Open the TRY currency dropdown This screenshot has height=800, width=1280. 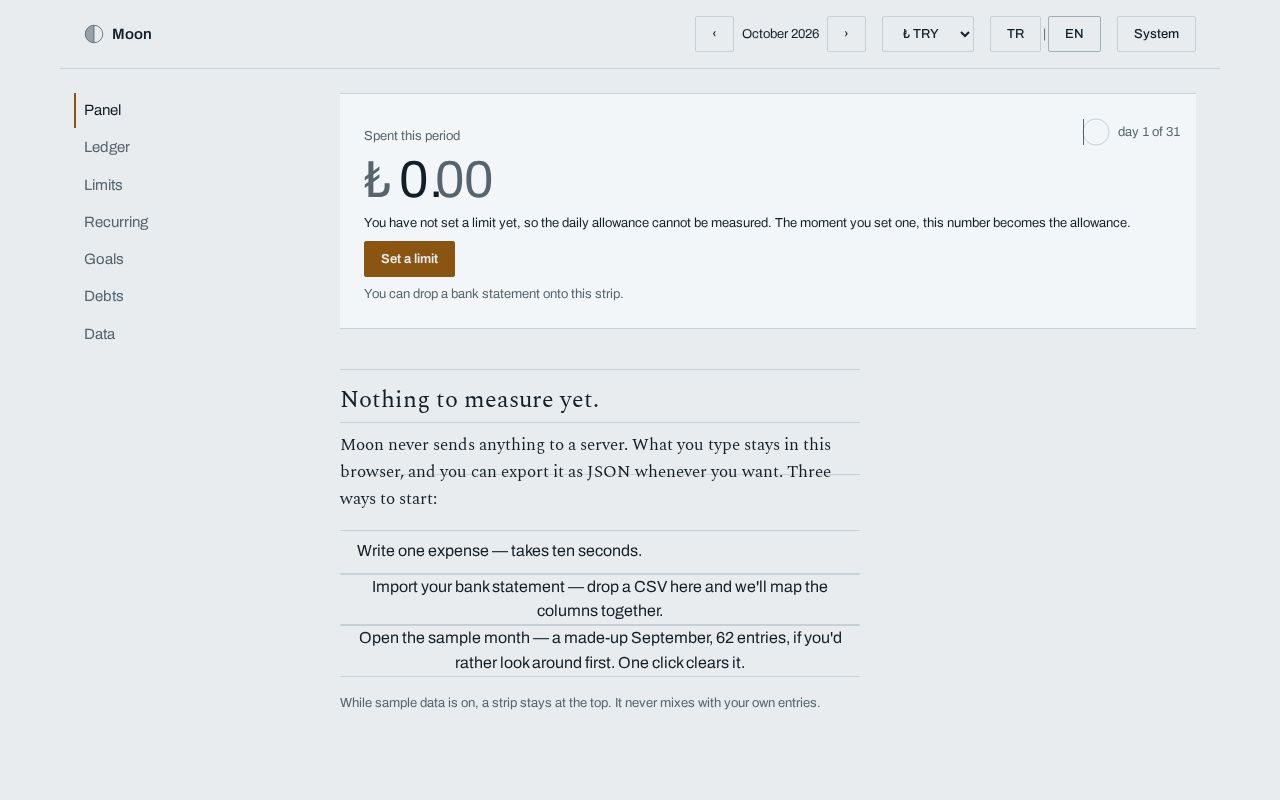pyautogui.click(x=928, y=34)
